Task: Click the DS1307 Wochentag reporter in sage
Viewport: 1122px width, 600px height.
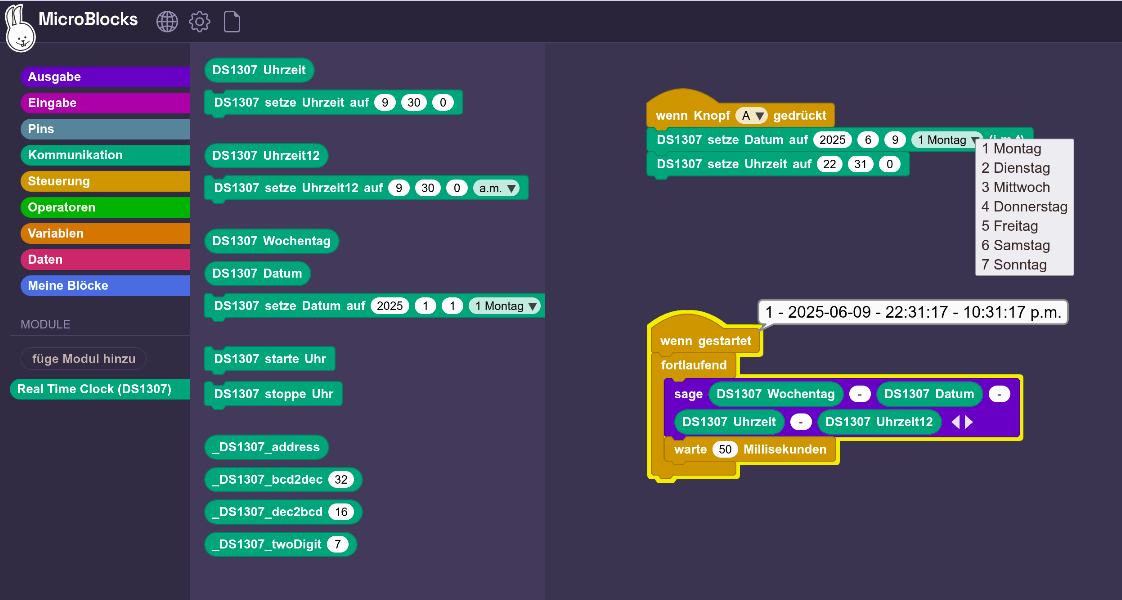Action: coord(776,394)
